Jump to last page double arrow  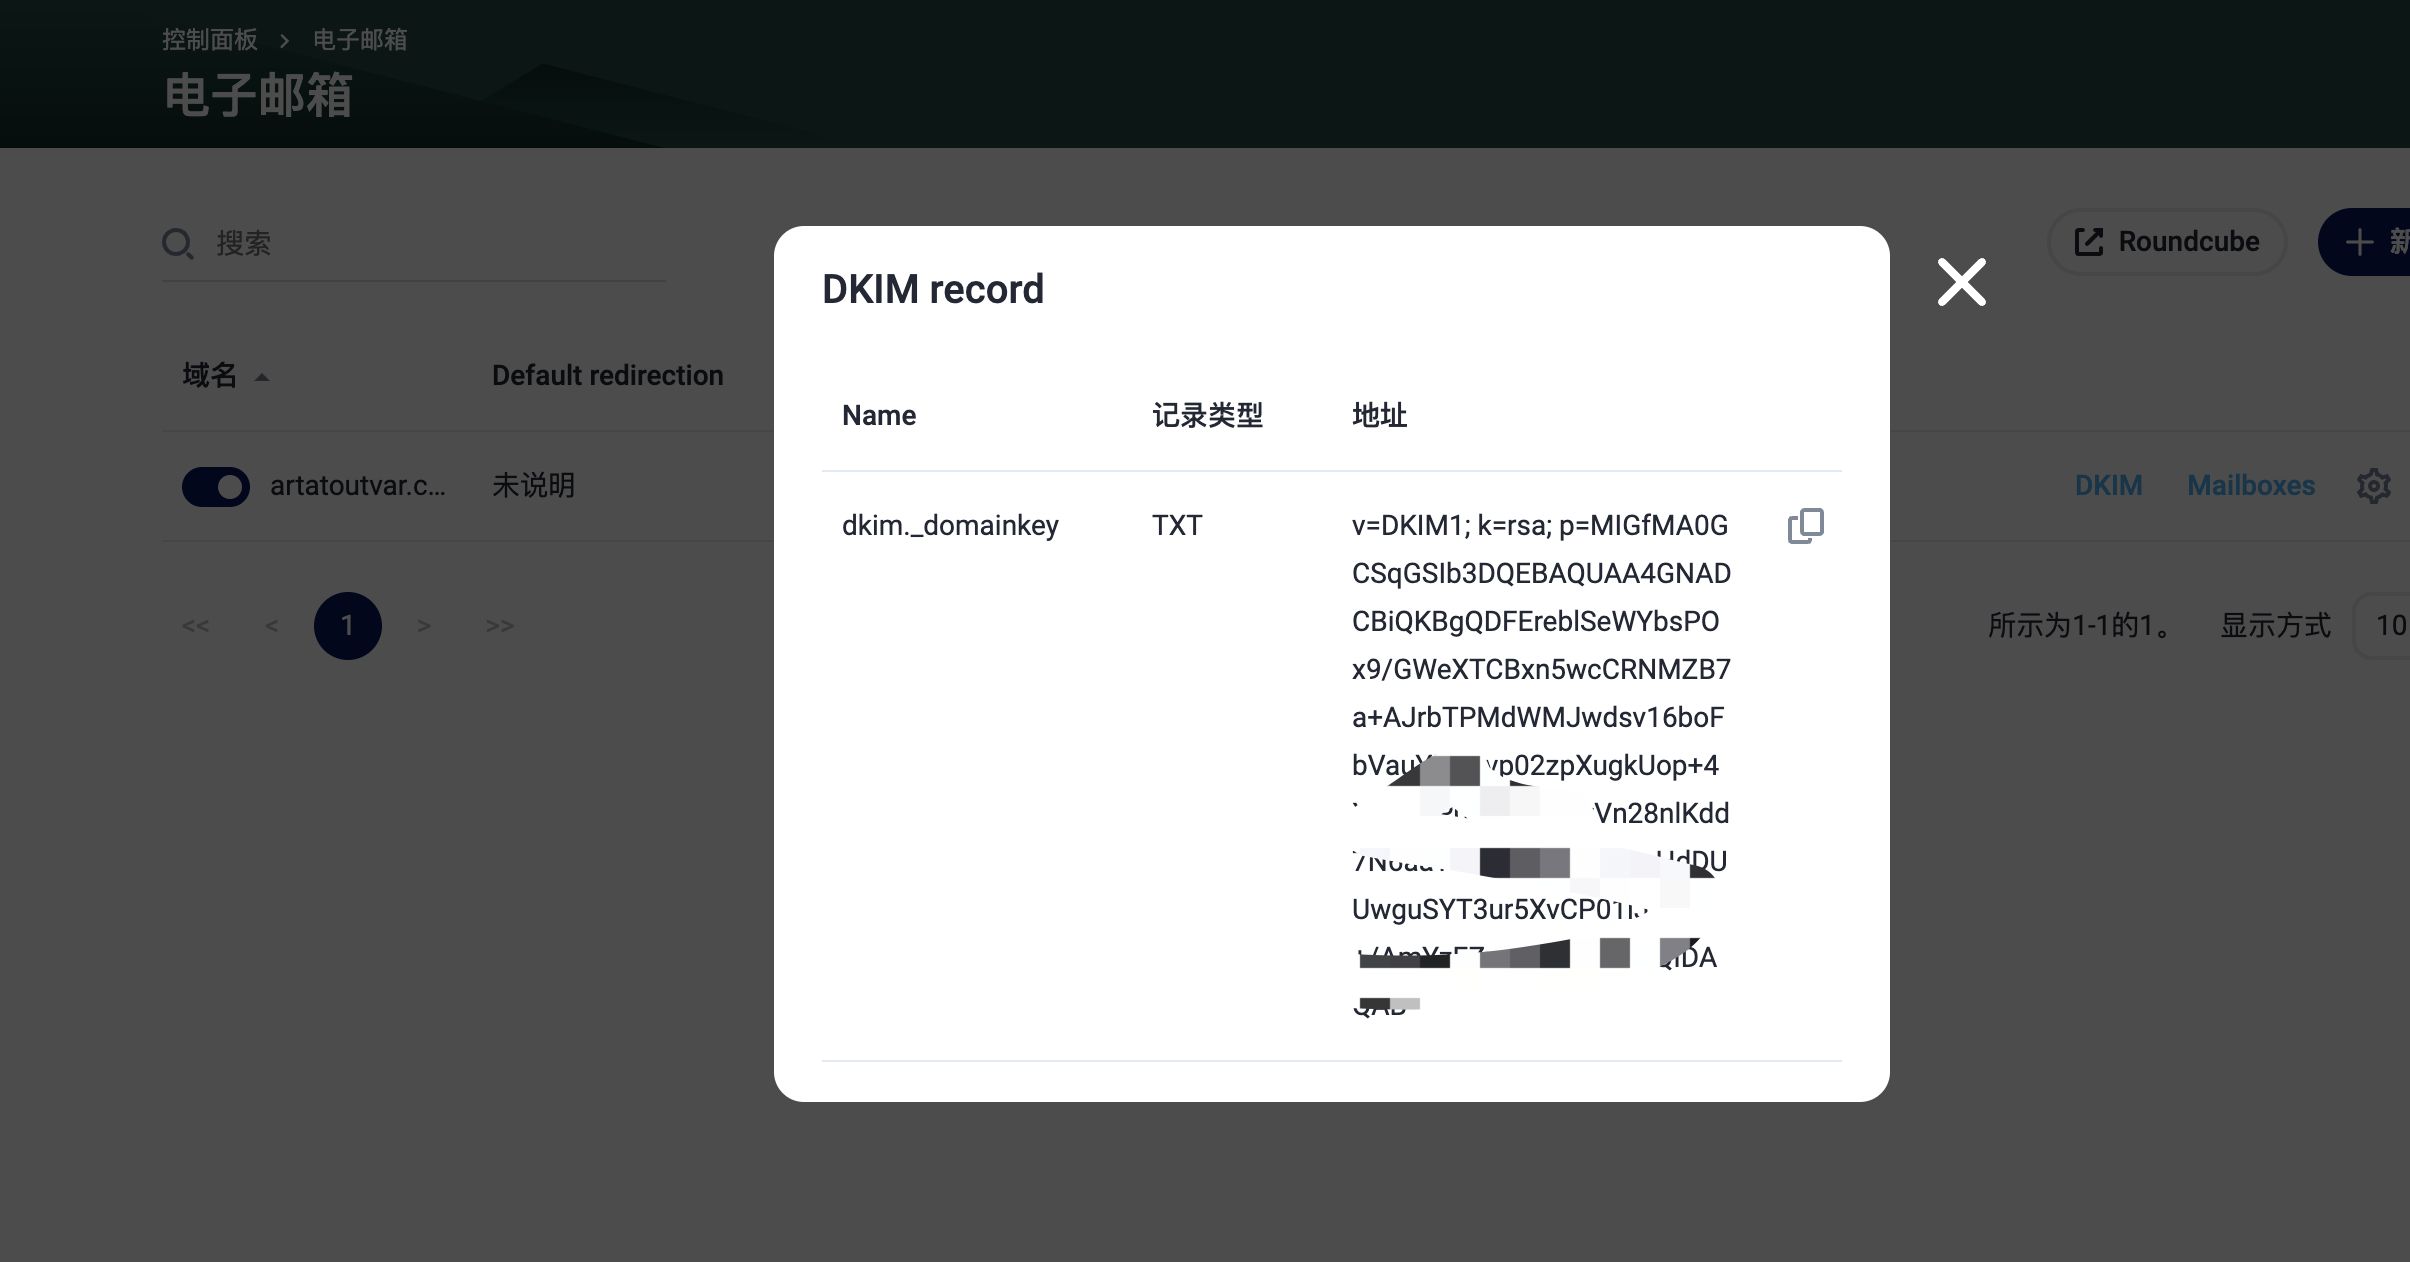(499, 626)
